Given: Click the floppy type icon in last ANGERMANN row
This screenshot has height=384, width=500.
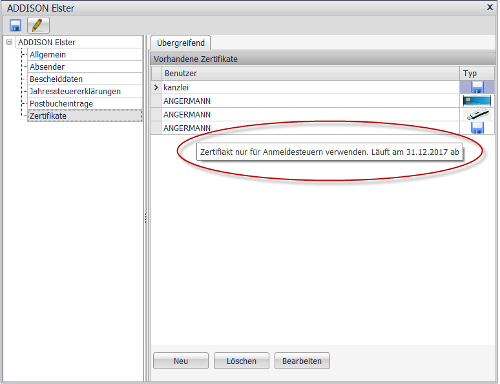Looking at the screenshot, I should pos(477,128).
